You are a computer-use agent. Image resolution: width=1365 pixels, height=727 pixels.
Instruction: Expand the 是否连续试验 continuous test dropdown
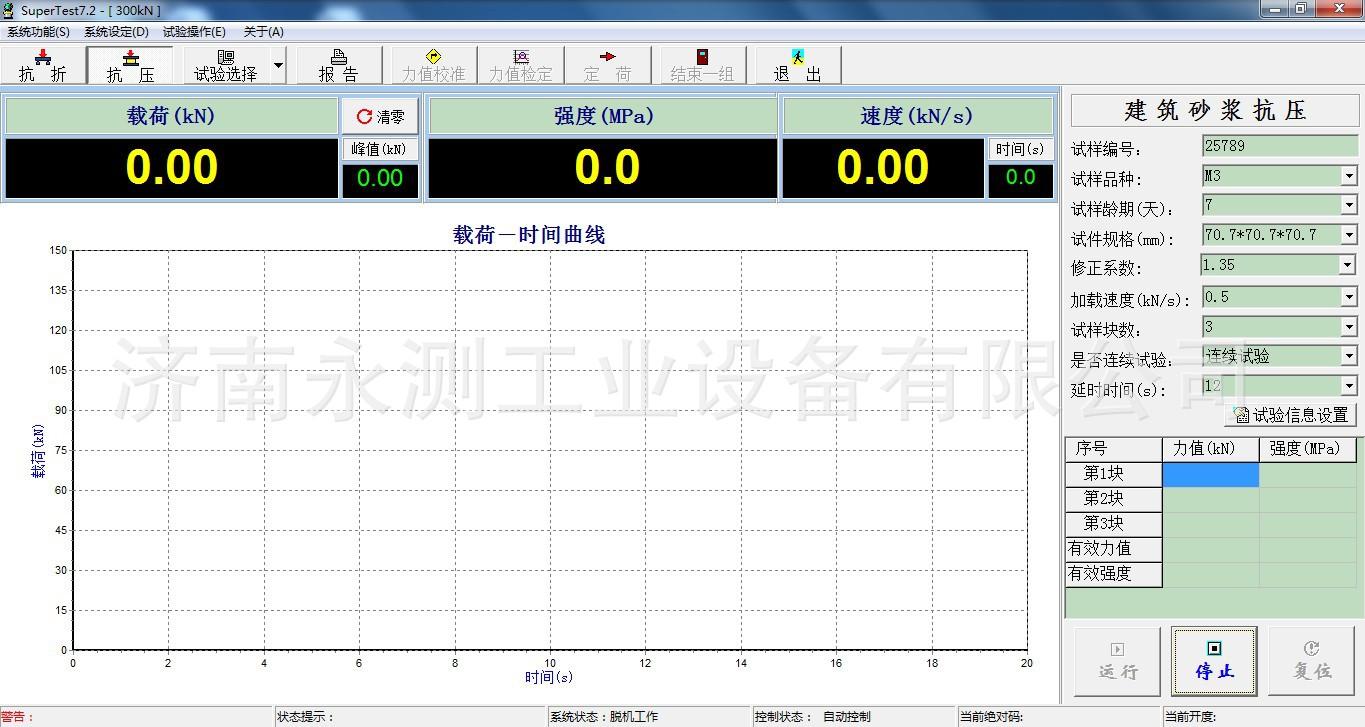(x=1348, y=357)
